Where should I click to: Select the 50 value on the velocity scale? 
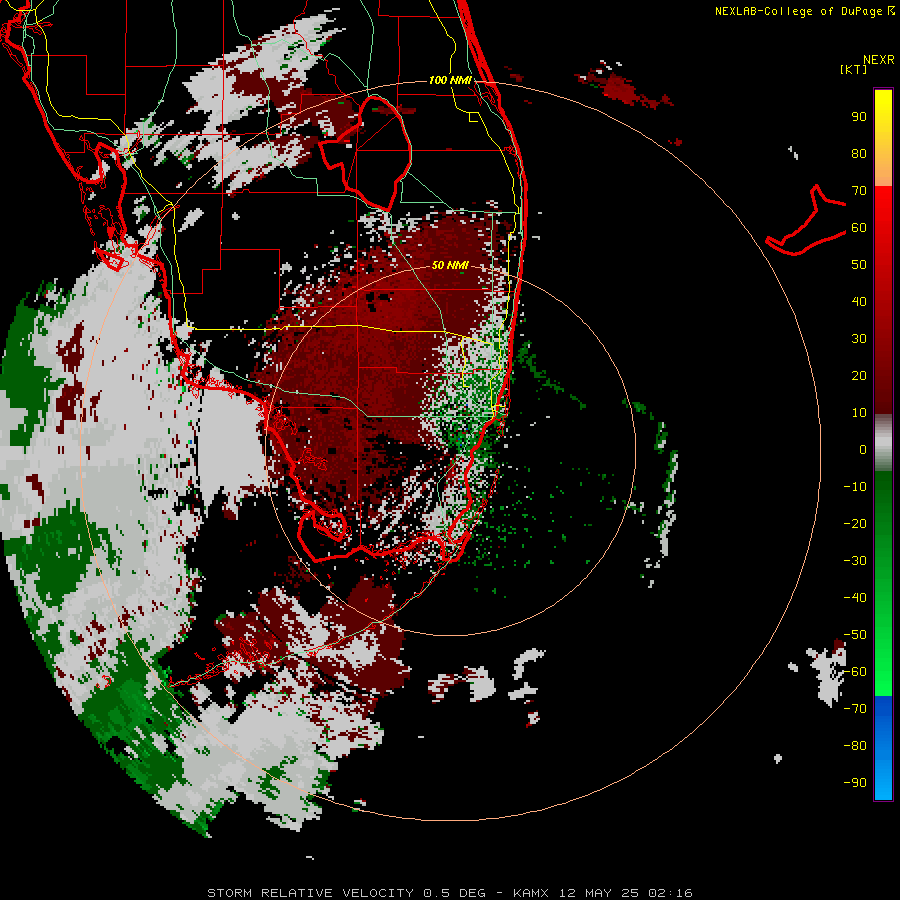859,265
